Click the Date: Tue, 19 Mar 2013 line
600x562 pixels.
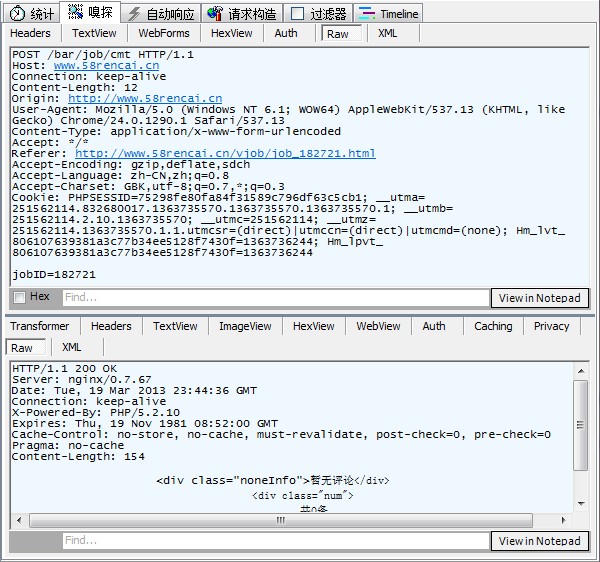click(134, 391)
